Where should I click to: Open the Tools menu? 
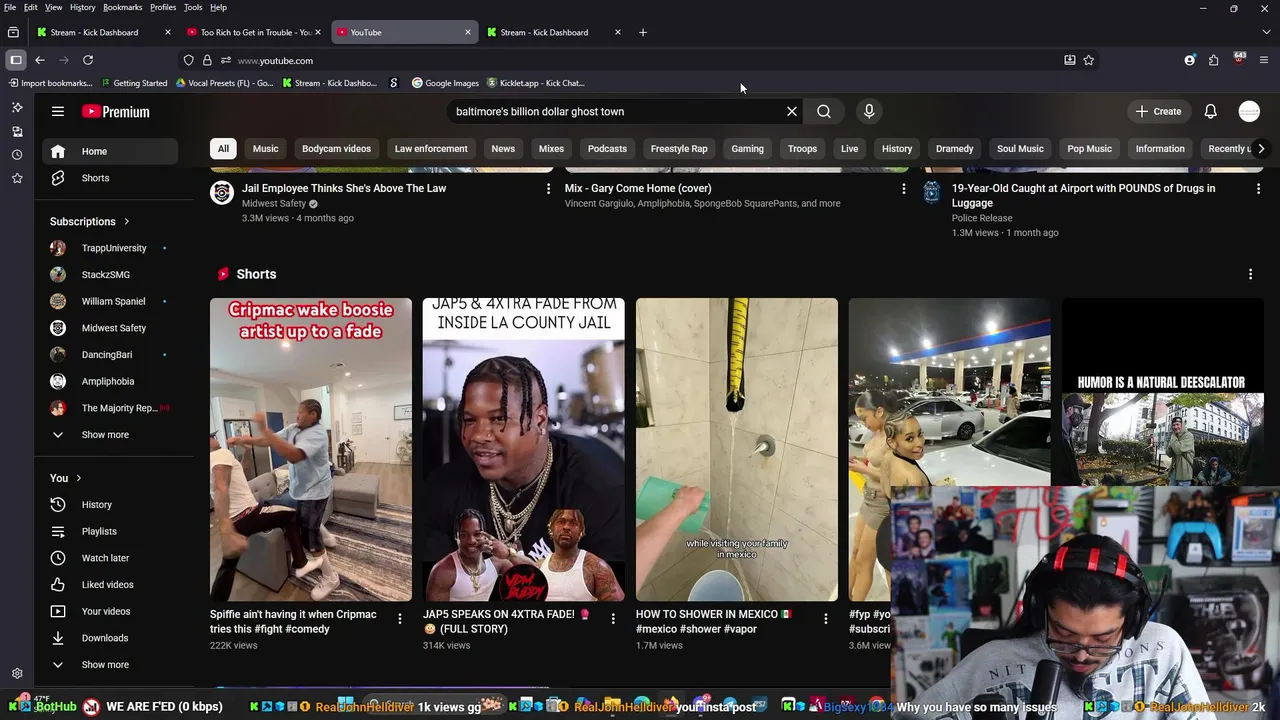[x=193, y=7]
